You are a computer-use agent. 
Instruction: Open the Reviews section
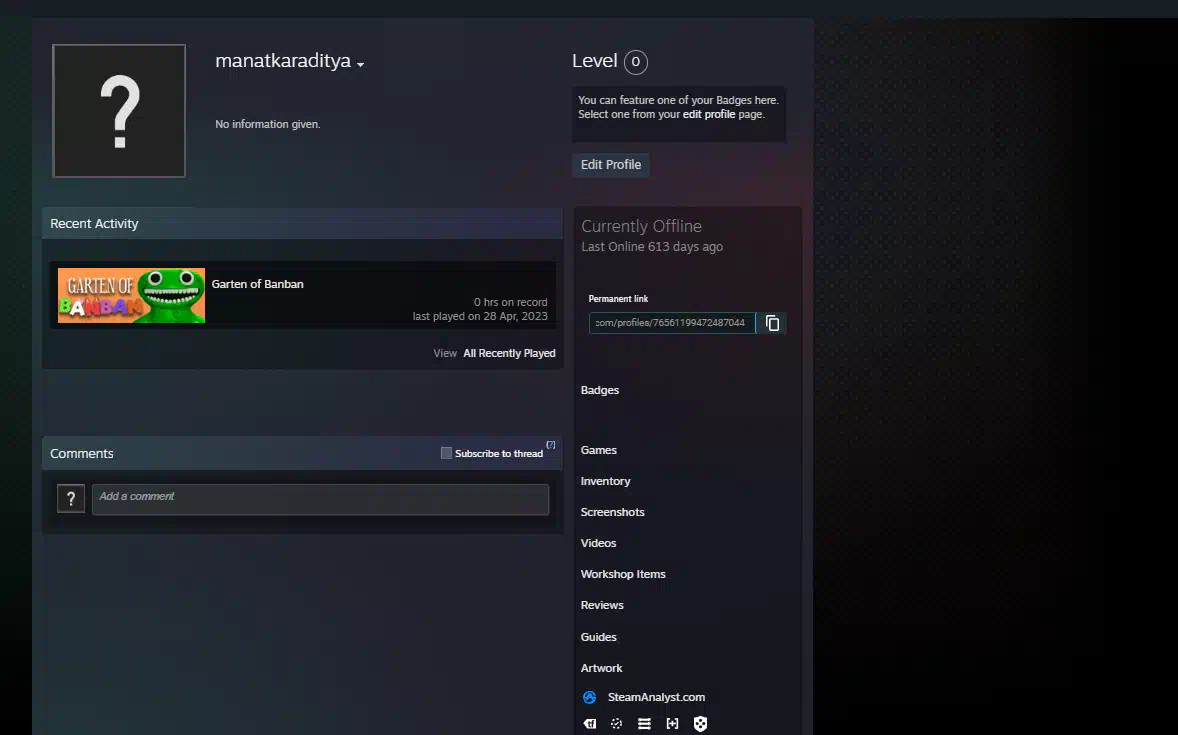coord(602,605)
